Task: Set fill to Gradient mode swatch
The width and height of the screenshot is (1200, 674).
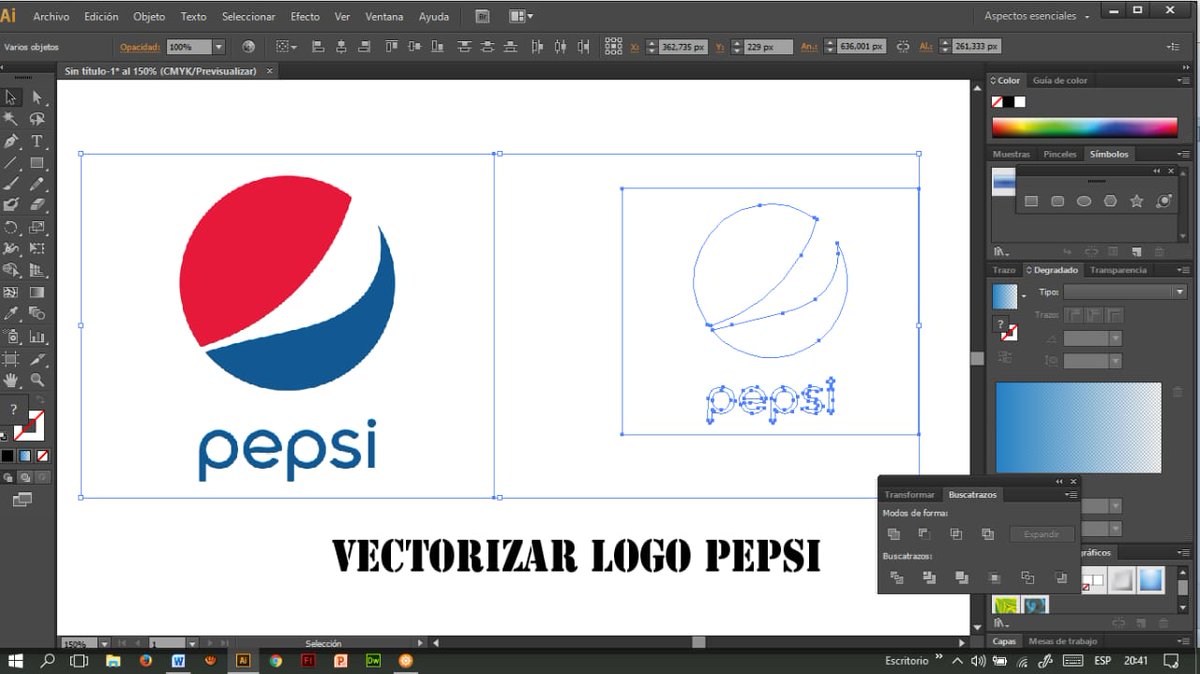Action: click(x=25, y=455)
